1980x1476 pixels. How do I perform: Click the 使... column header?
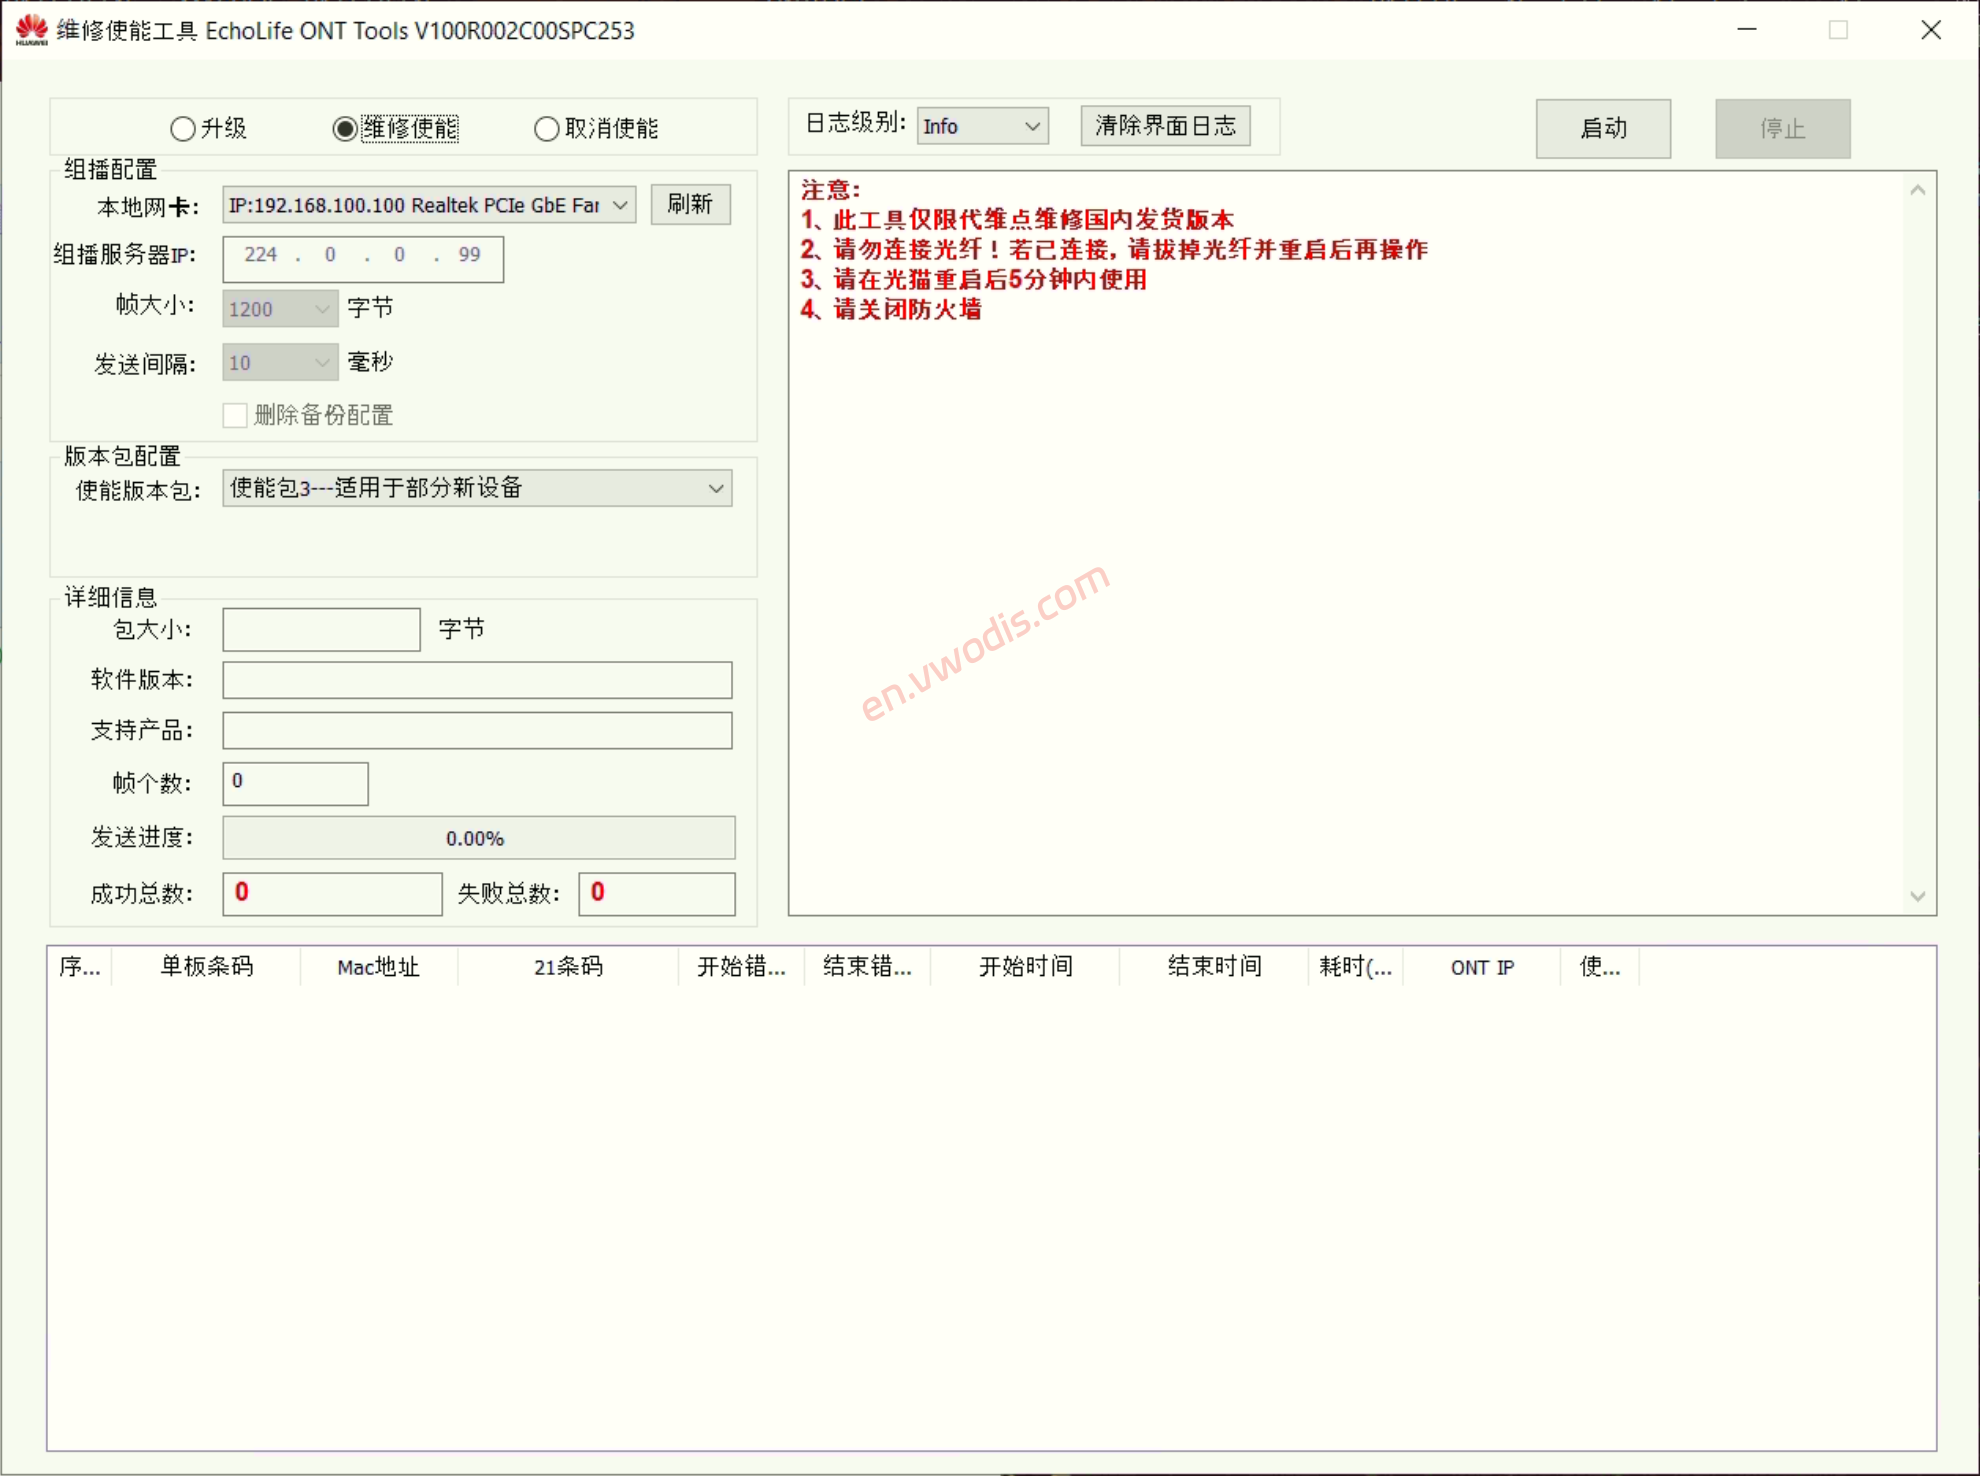point(1600,967)
